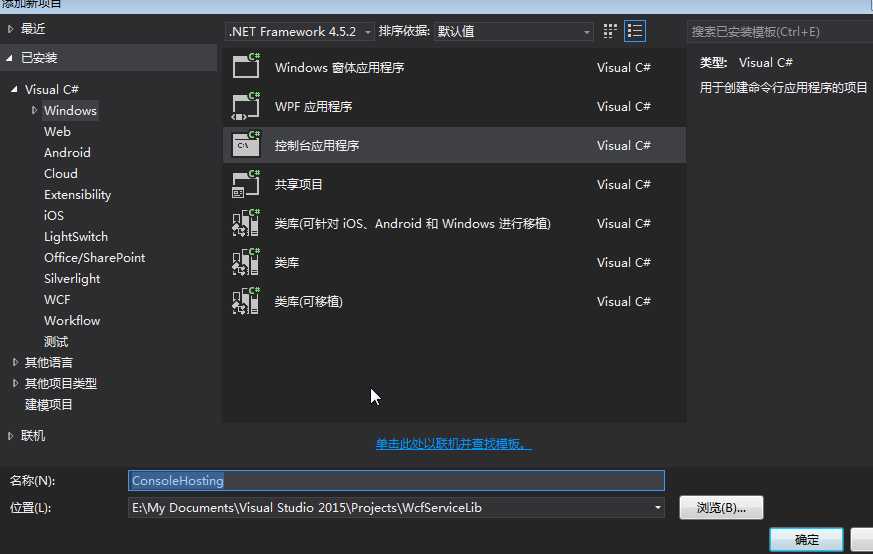873x554 pixels.
Task: Select the WCF category
Action: [x=57, y=300]
